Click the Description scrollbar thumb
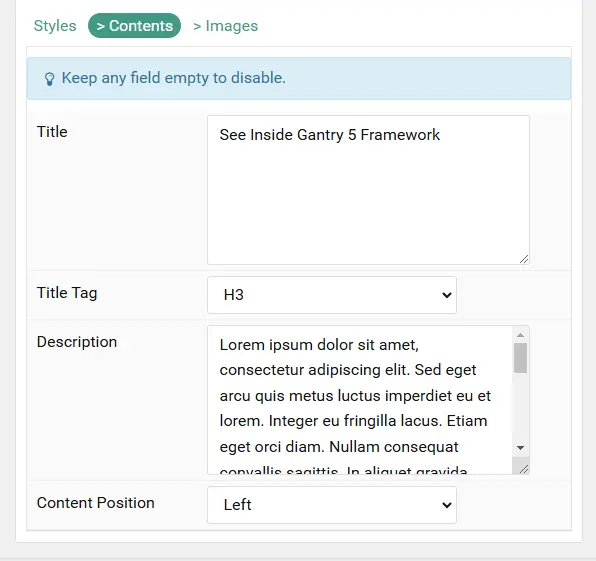This screenshot has width=596, height=561. coord(520,358)
